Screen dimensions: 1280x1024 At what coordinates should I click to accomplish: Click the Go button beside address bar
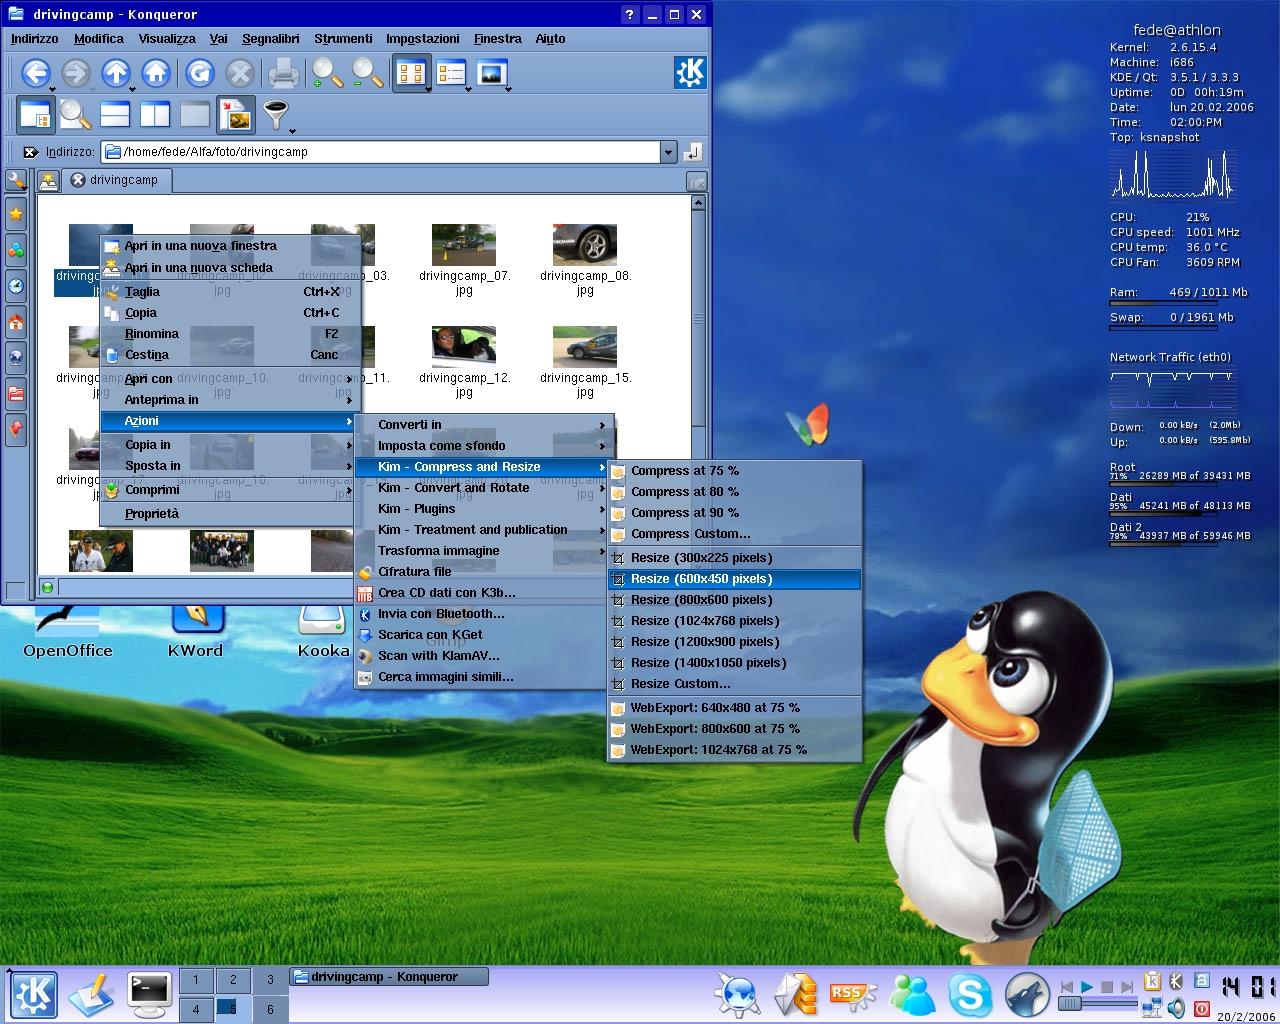(692, 152)
